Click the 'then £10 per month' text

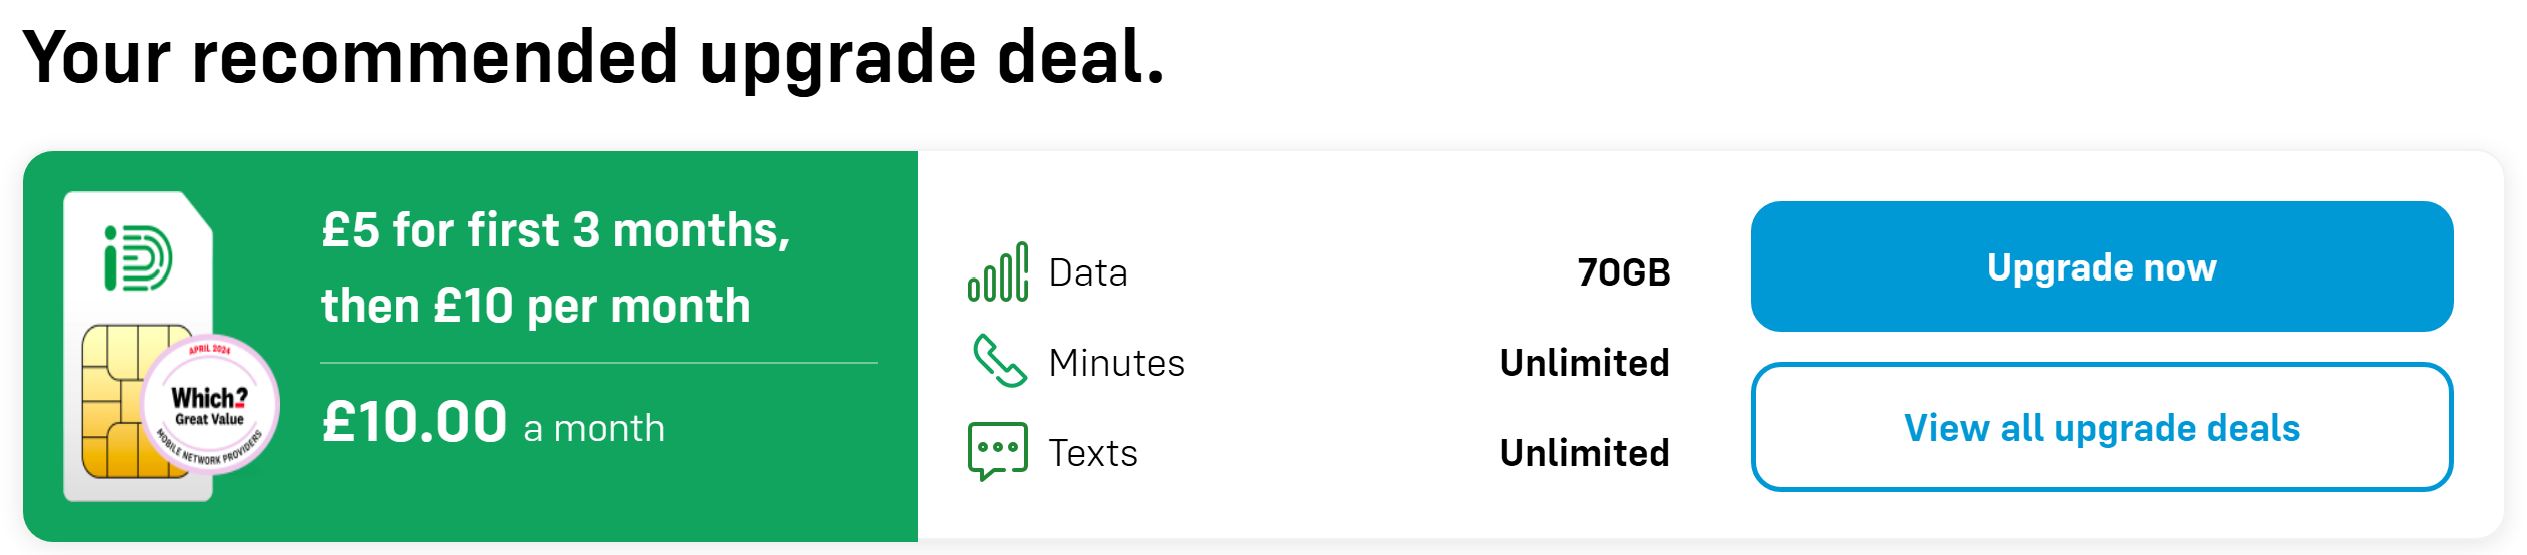pyautogui.click(x=536, y=306)
